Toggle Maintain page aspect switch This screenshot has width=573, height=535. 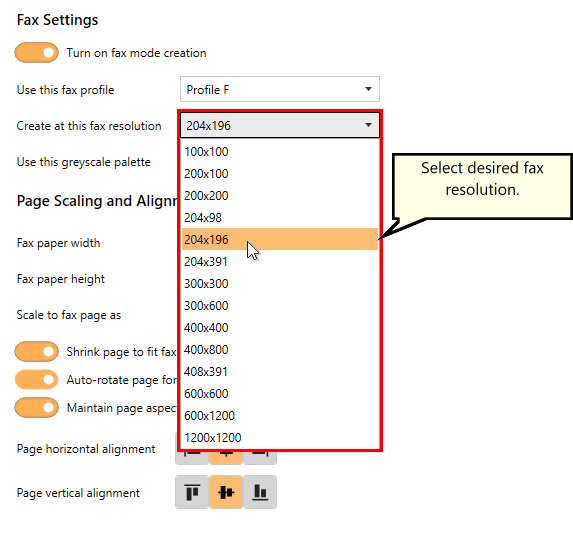click(x=37, y=407)
